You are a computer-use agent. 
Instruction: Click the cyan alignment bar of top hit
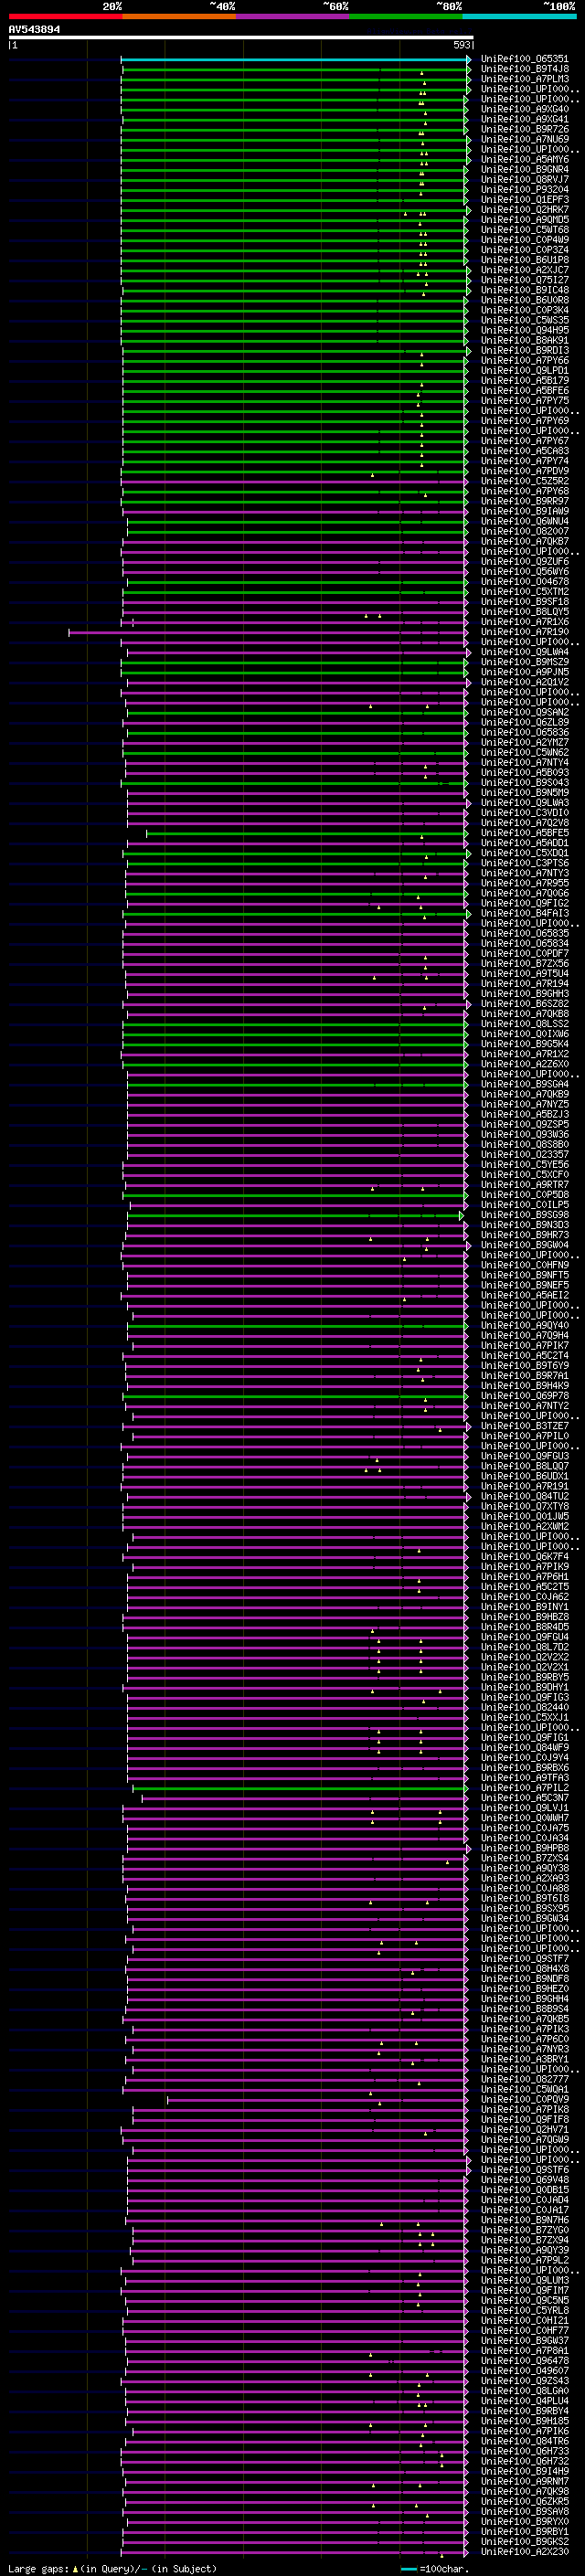click(295, 59)
